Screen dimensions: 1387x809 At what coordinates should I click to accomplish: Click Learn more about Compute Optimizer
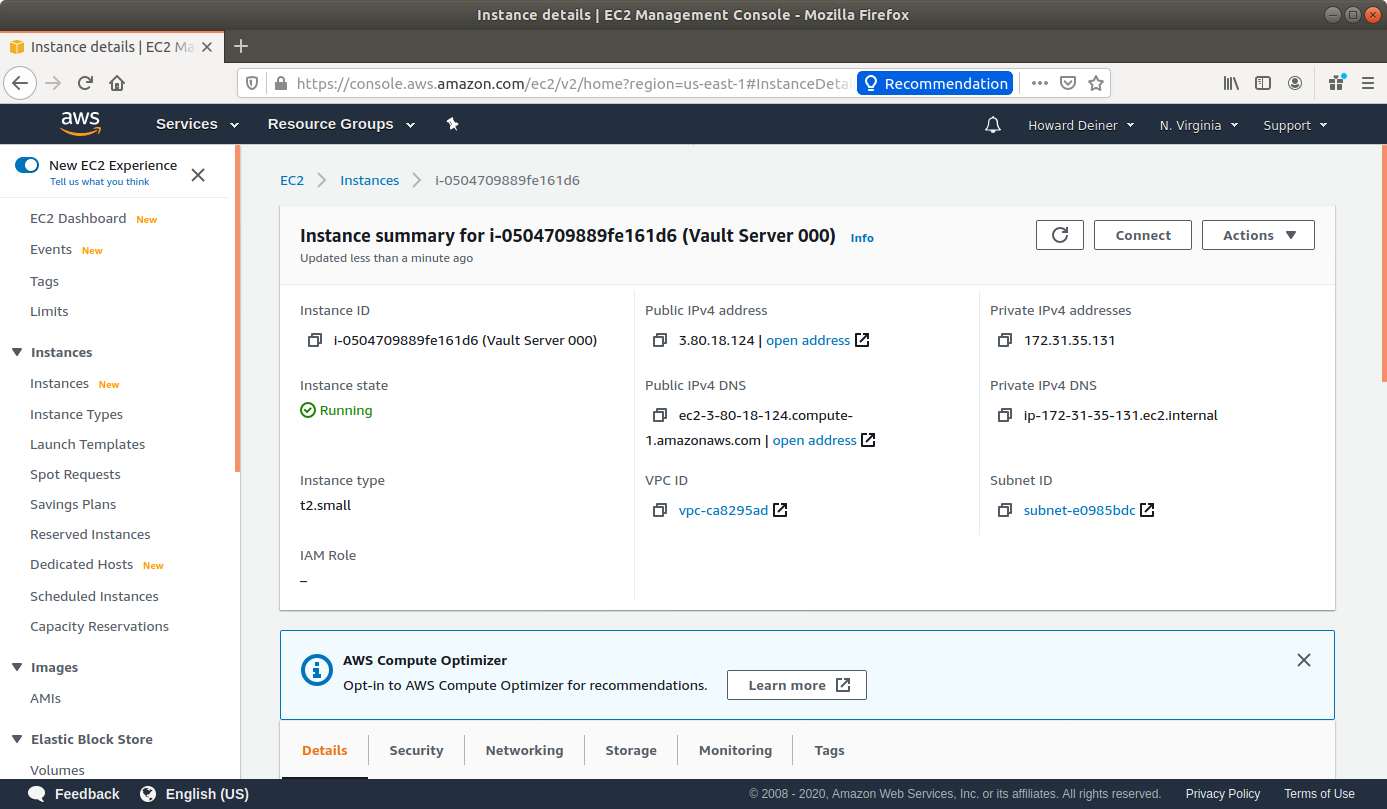797,685
